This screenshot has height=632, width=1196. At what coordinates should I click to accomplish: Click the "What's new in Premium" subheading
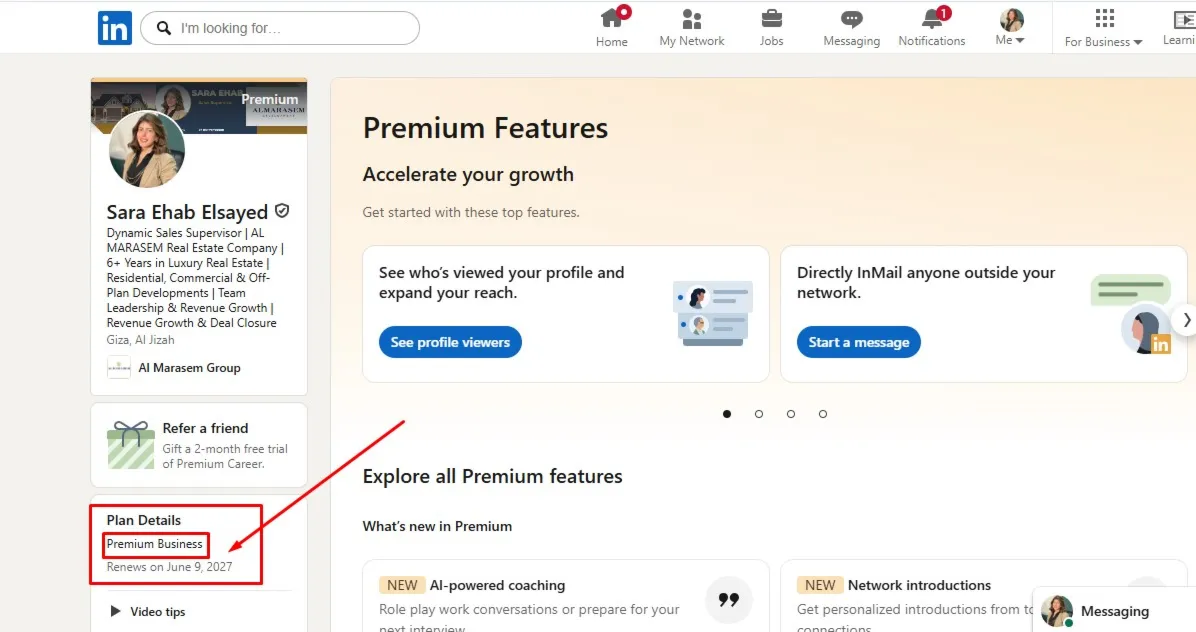point(437,526)
